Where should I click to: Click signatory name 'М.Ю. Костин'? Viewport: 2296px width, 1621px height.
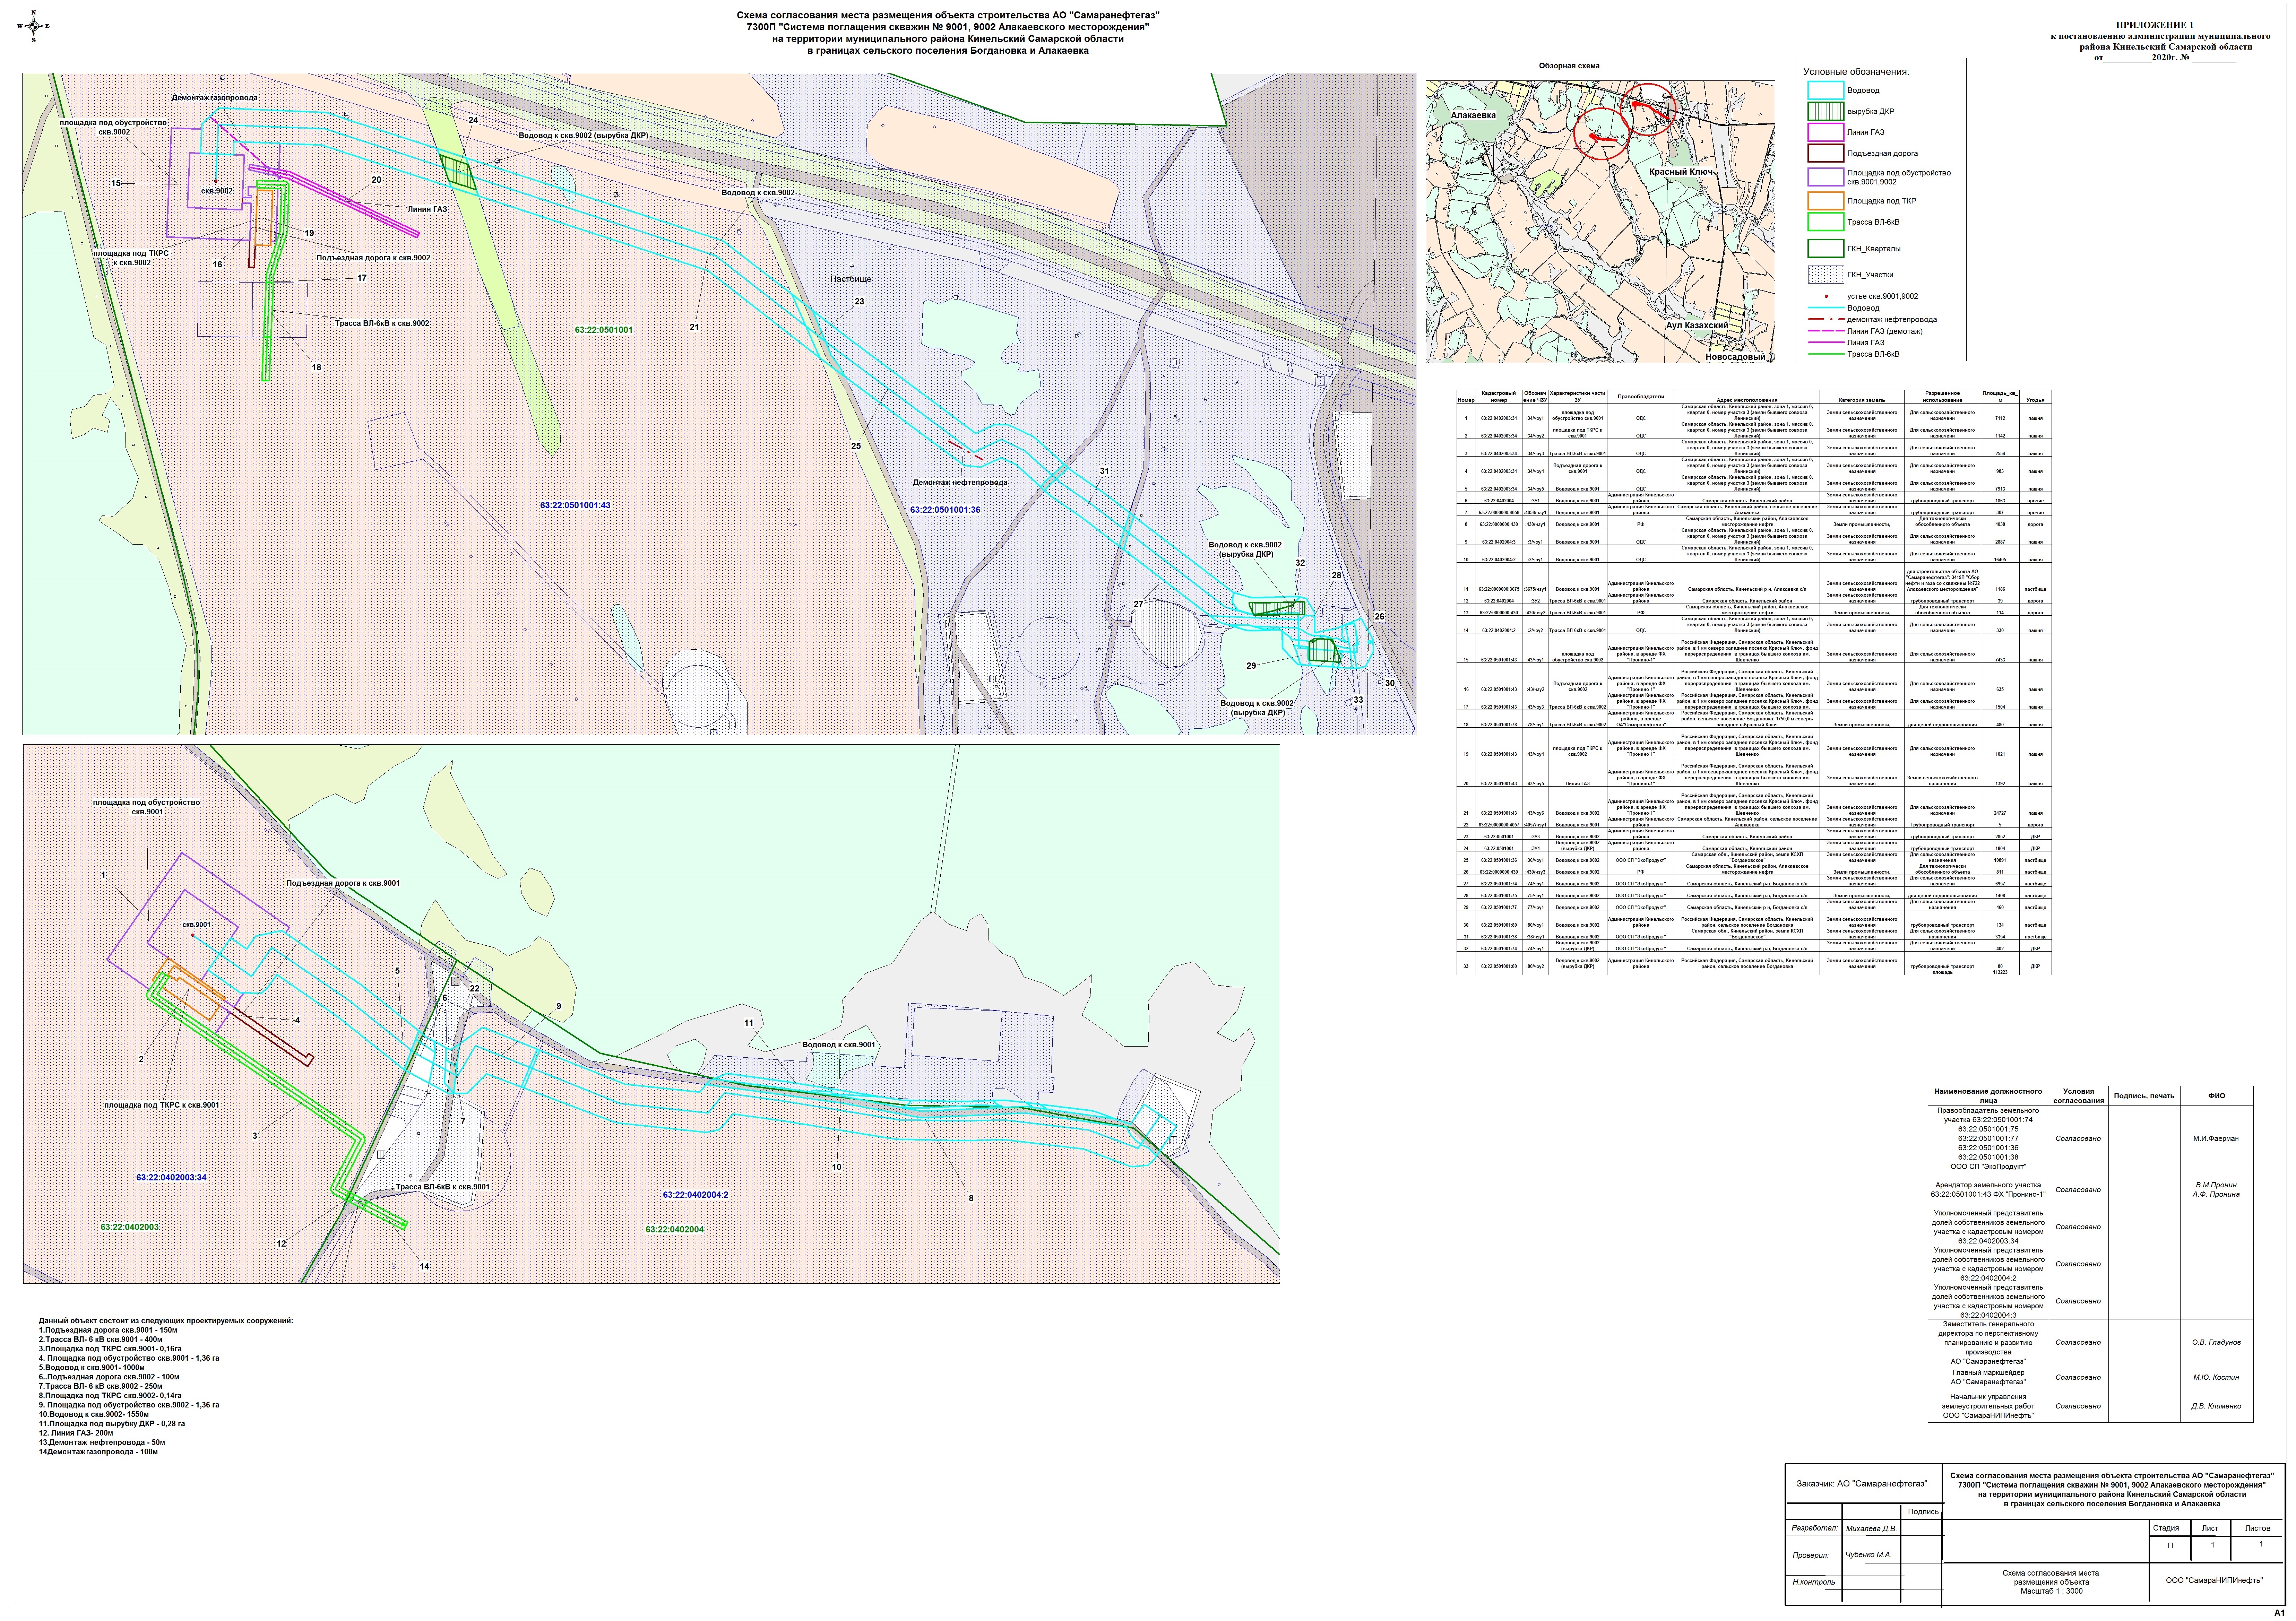pyautogui.click(x=2216, y=1378)
